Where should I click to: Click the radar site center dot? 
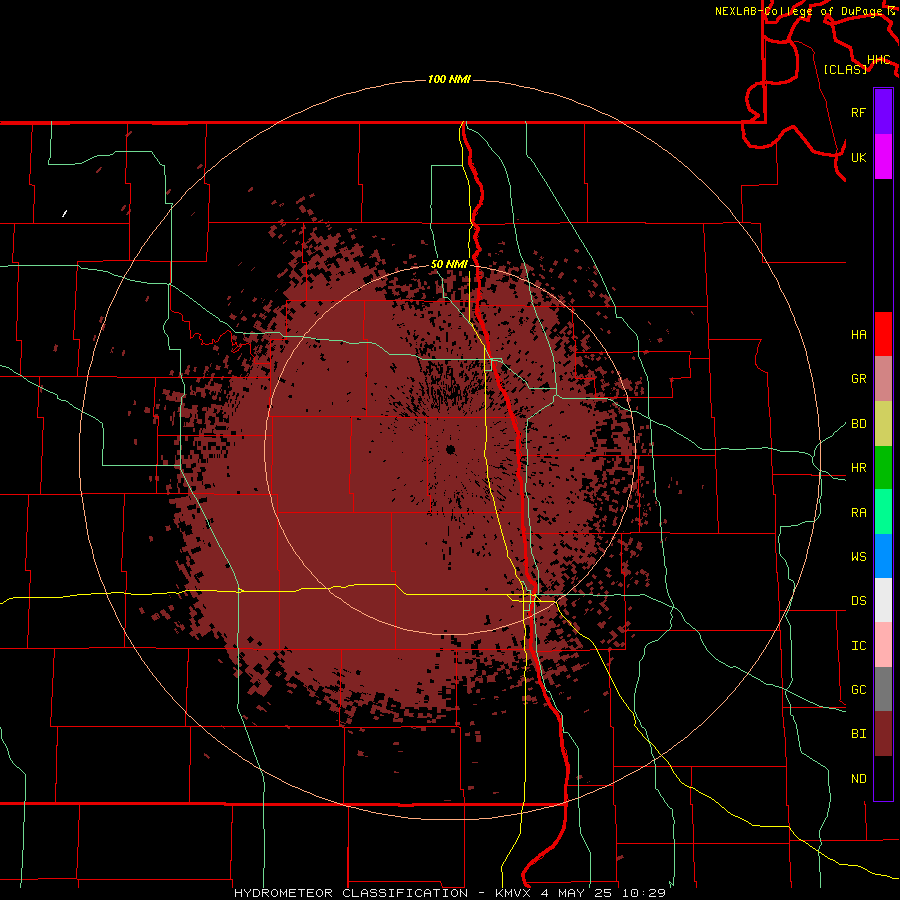451,449
